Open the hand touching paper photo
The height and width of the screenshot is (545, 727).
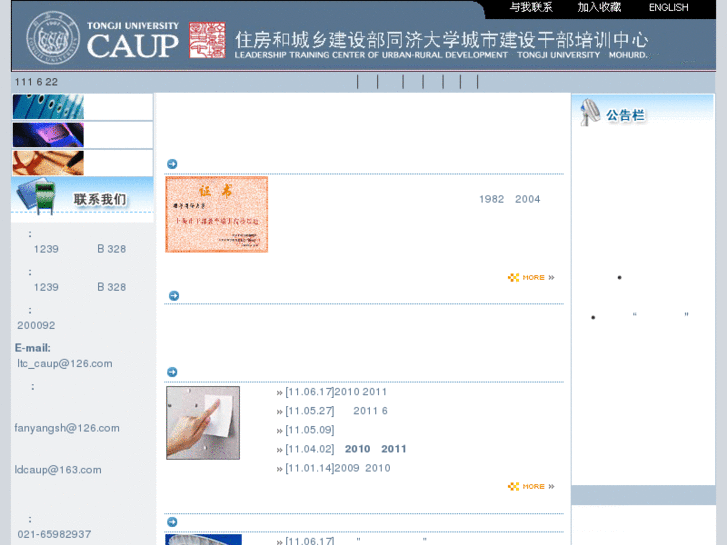click(x=203, y=423)
